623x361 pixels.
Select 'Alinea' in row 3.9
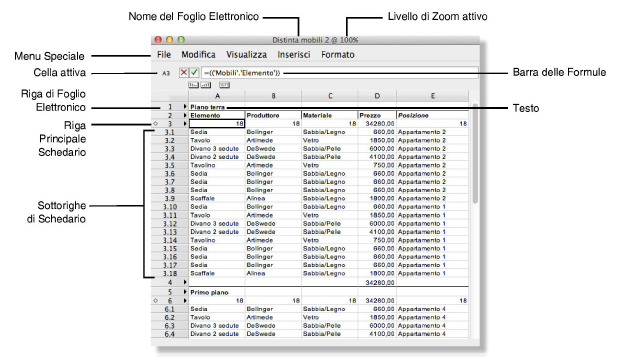(x=273, y=199)
